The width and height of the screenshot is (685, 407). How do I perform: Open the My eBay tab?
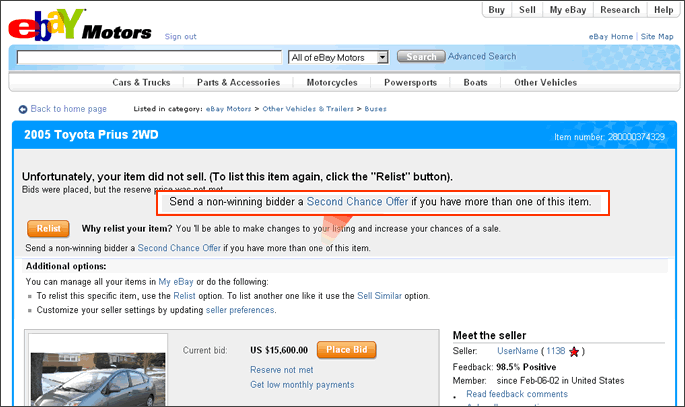click(568, 10)
